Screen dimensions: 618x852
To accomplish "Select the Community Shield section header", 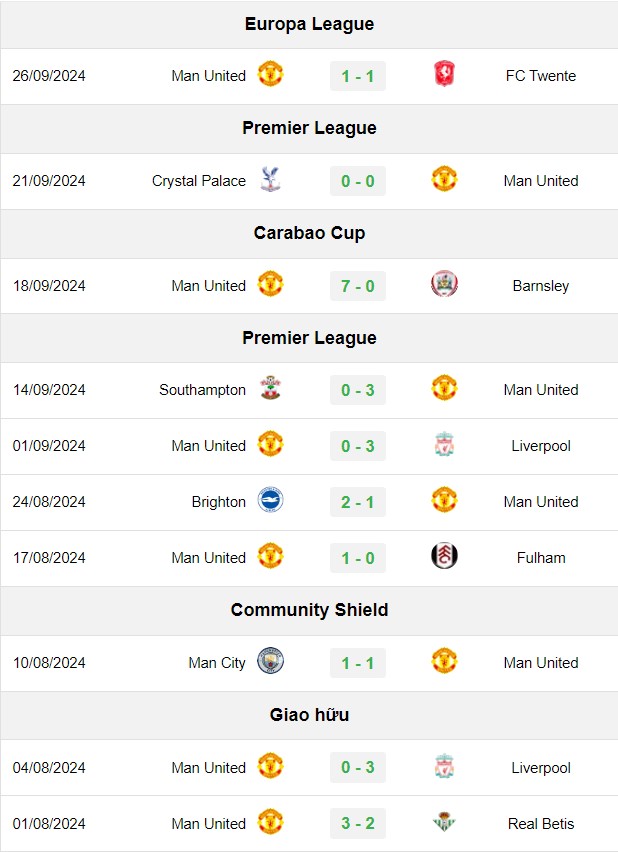I will point(309,610).
